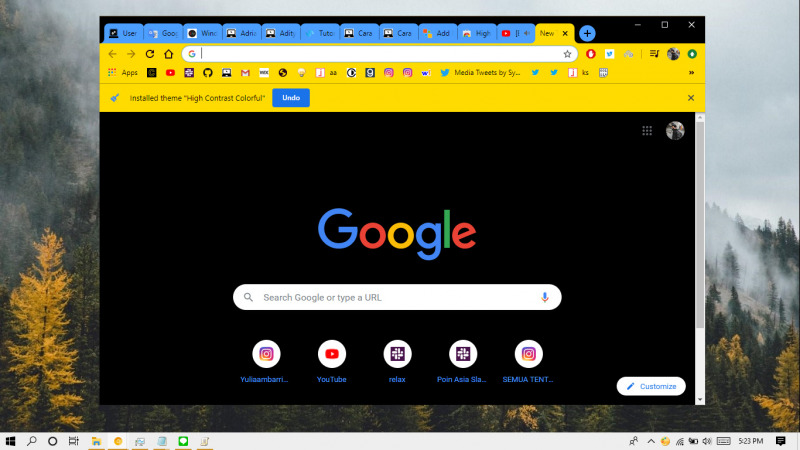Open the YouTube bookmark in bookmarks bar
Viewport: 800px width, 450px height.
[170, 73]
